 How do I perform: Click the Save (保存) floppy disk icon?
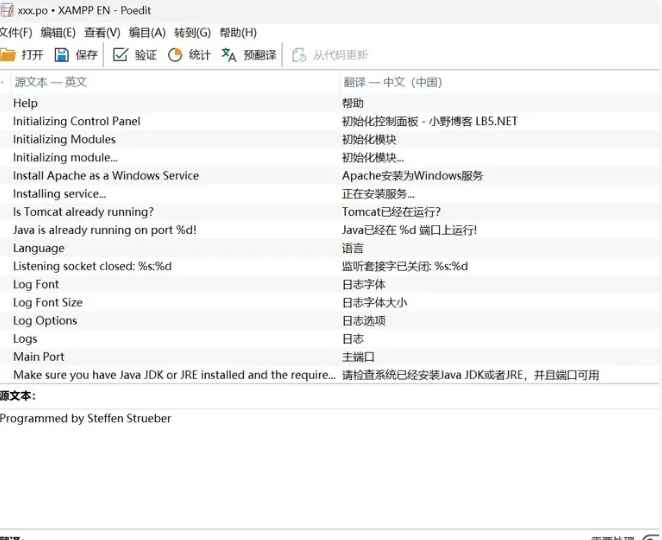[x=62, y=55]
